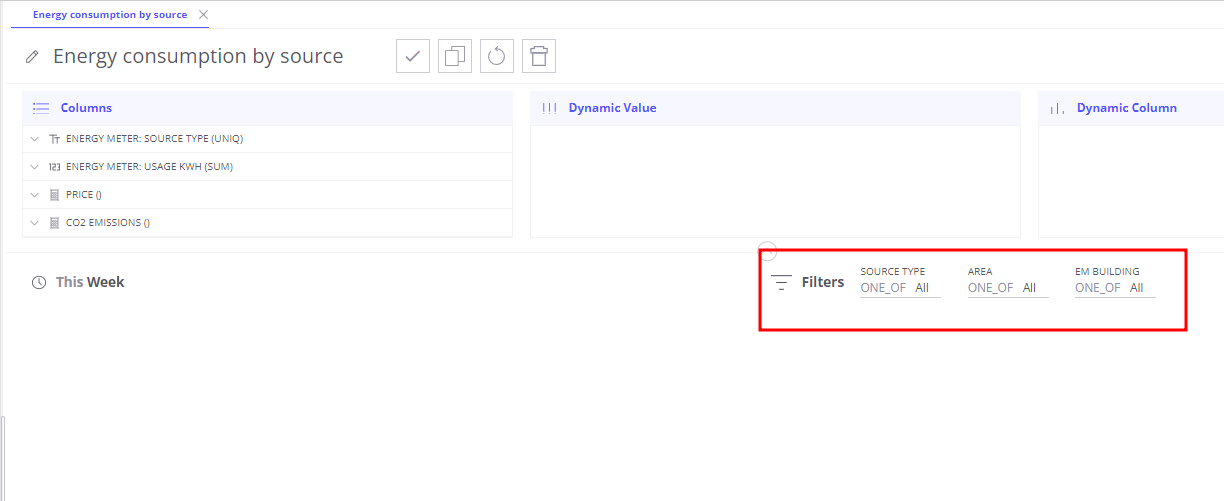Expand the CO2 Emissions column chevron
Viewport: 1224px width, 501px height.
(35, 223)
